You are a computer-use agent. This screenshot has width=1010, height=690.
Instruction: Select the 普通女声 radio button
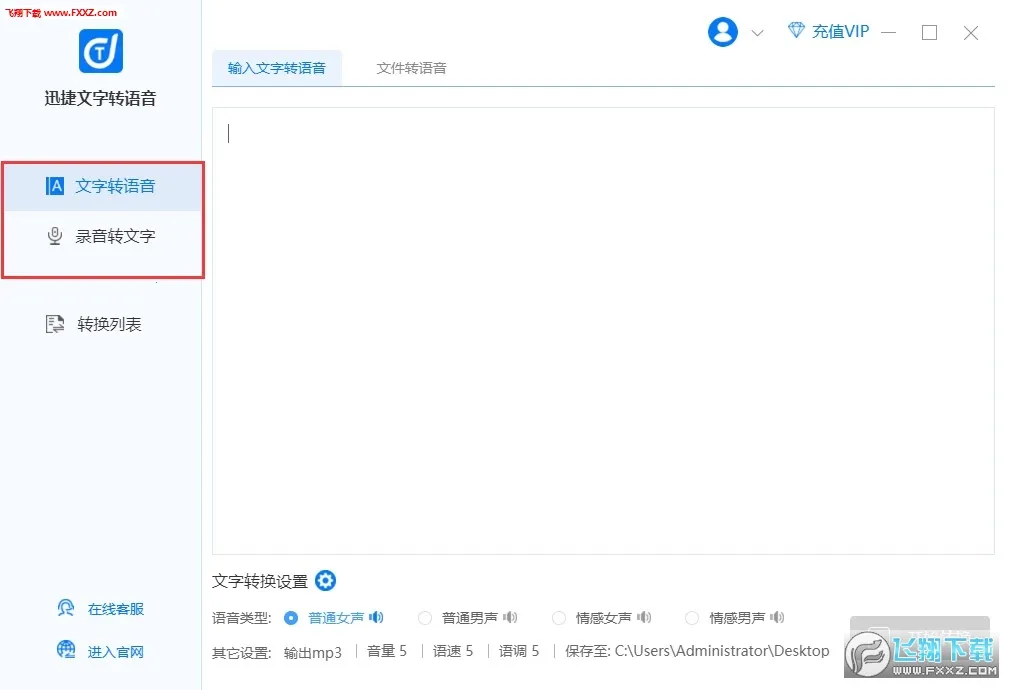291,618
